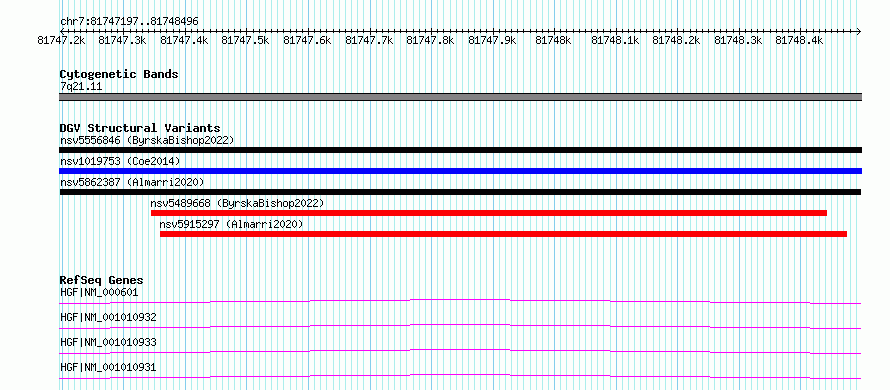Click the gray 7q21.11 cytogenetic band bar
This screenshot has width=890, height=390.
click(x=460, y=97)
